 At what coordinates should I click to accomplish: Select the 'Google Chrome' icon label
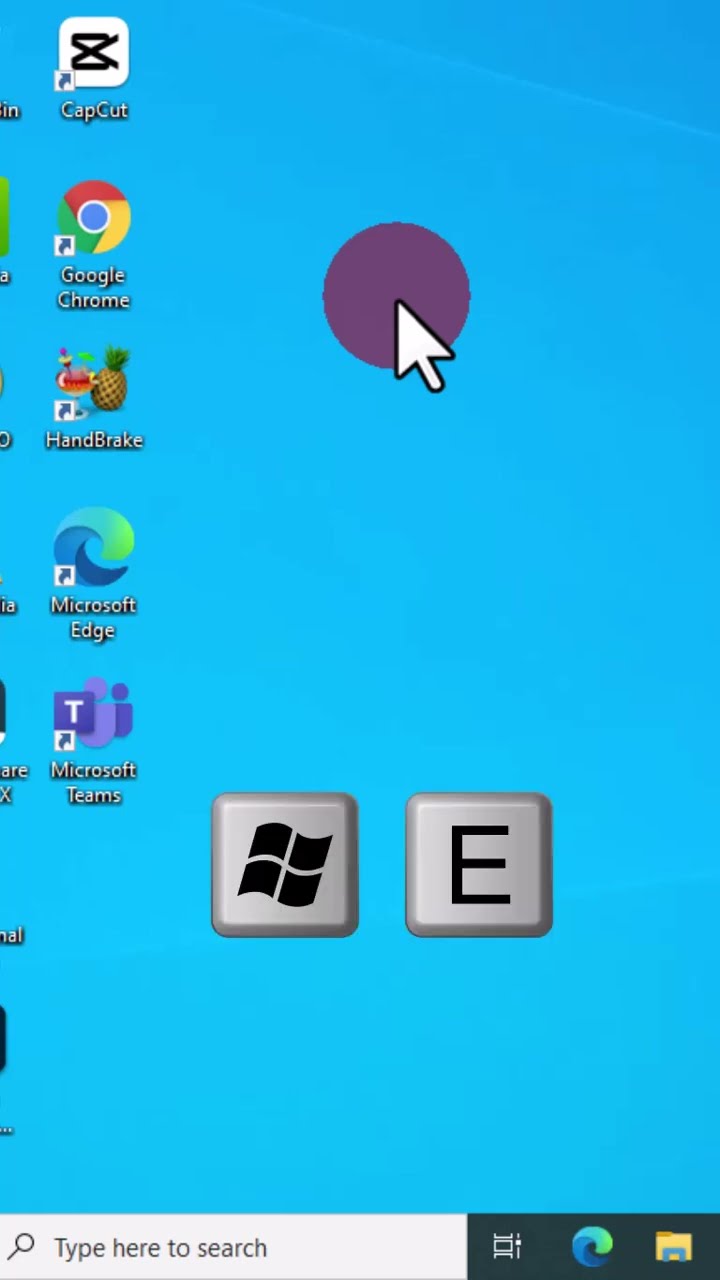(94, 288)
